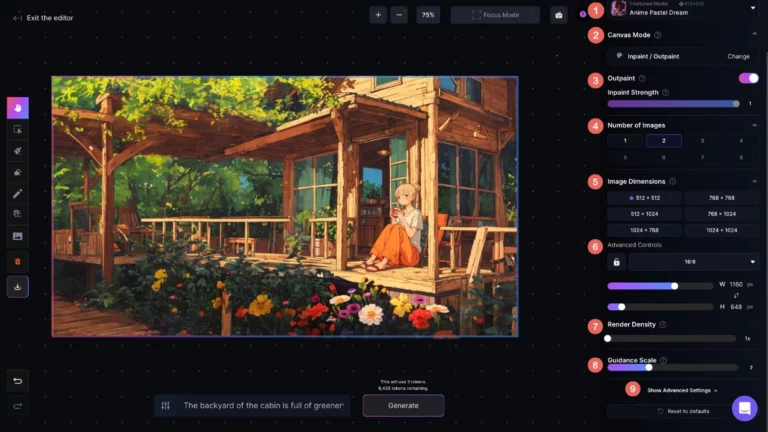Click the undo arrow icon
This screenshot has width=768, height=432.
(18, 381)
